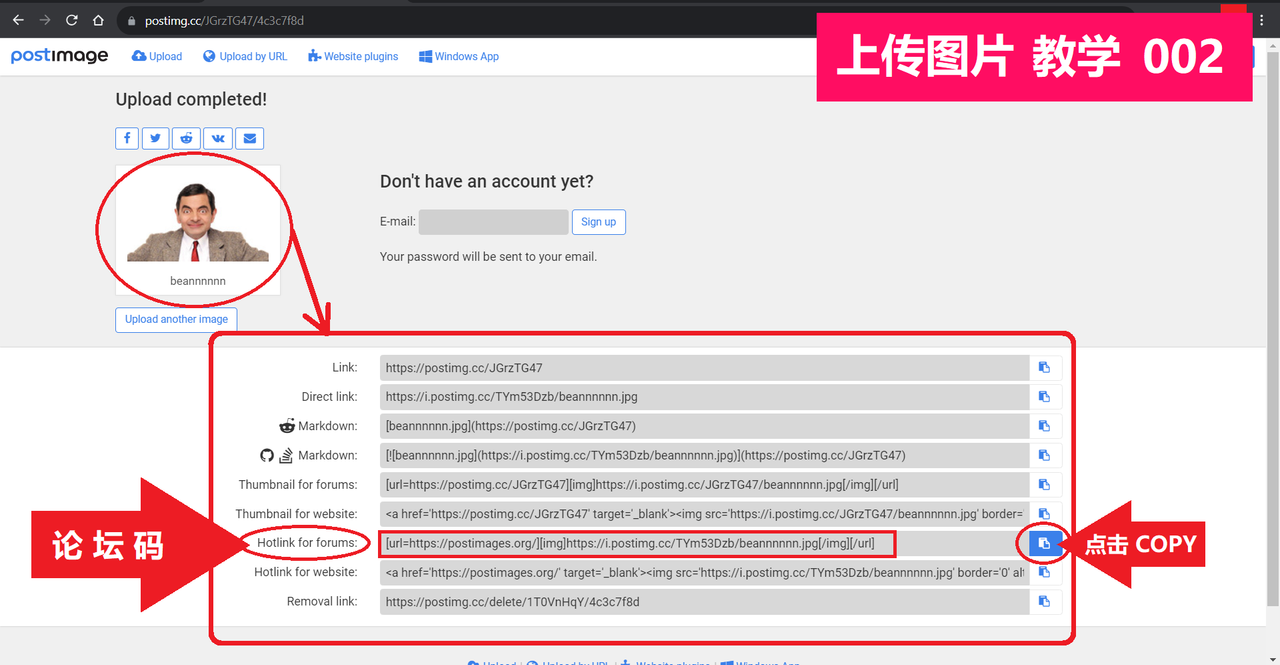Click the Stack Overflow icon beside Markdown
The width and height of the screenshot is (1280, 665).
coord(286,455)
